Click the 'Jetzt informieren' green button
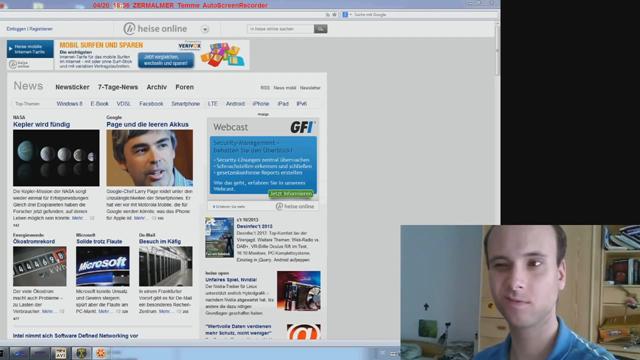The image size is (640, 360). coord(291,193)
